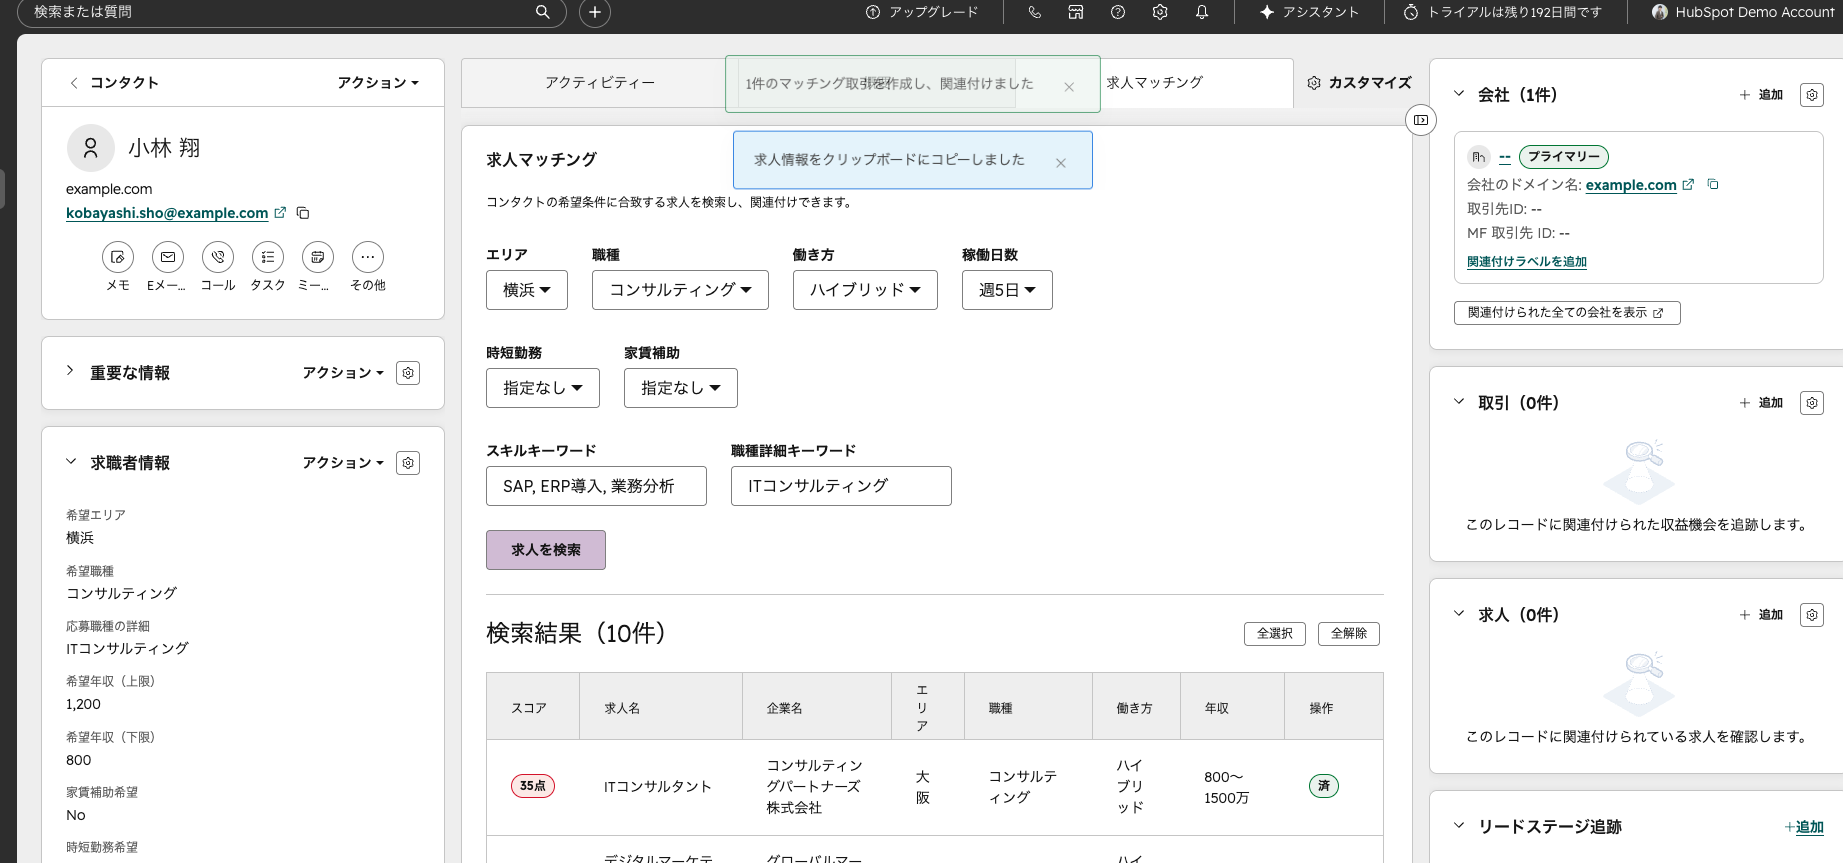The image size is (1843, 863).
Task: Click the 全解除 button
Action: (x=1349, y=633)
